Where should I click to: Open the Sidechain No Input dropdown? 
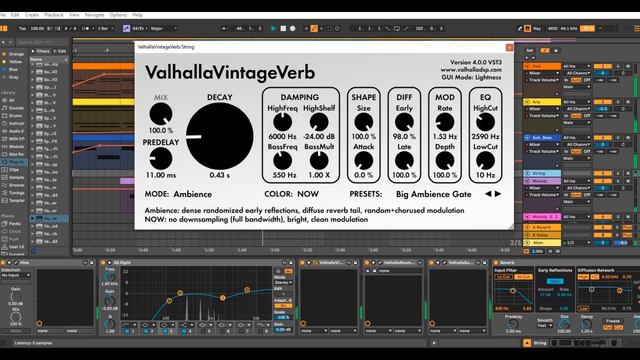tap(16, 276)
